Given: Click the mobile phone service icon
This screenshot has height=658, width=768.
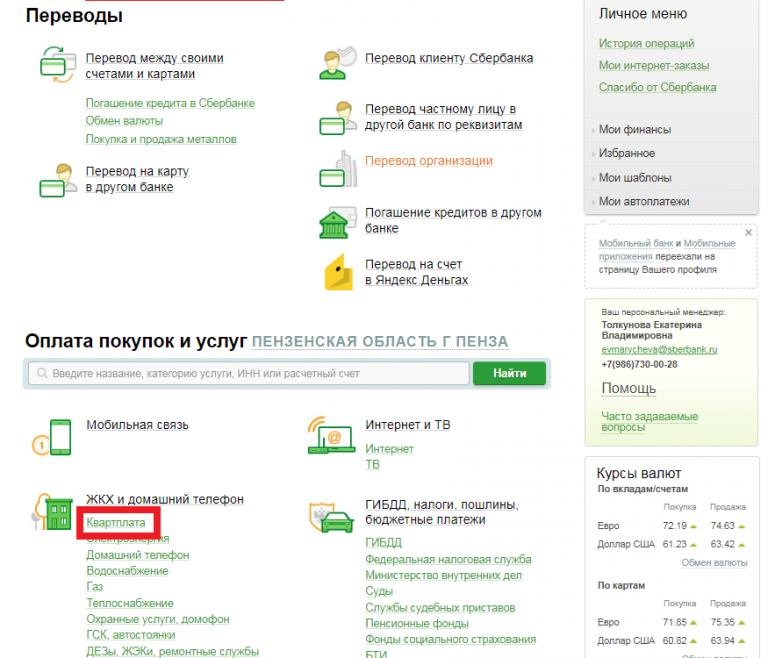Looking at the screenshot, I should 53,436.
